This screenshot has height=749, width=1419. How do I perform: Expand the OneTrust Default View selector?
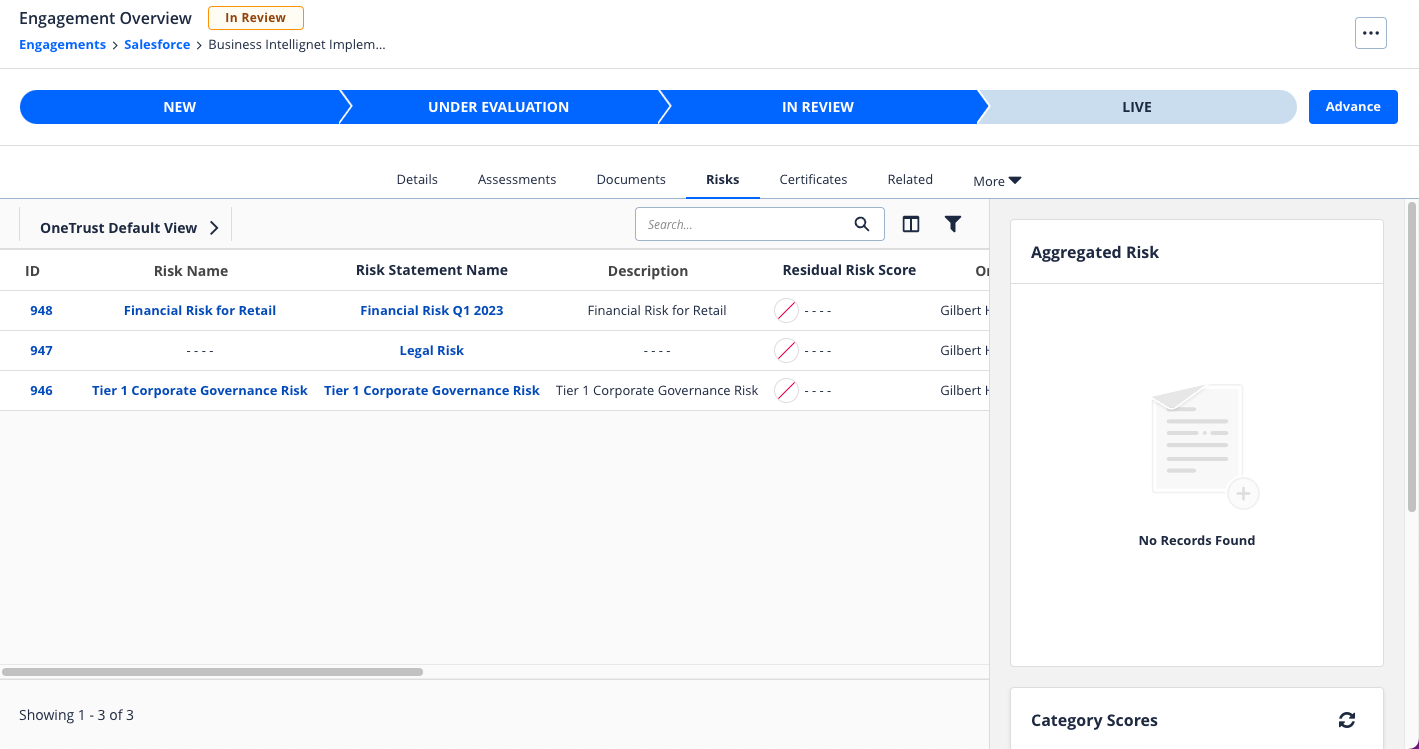coord(213,227)
